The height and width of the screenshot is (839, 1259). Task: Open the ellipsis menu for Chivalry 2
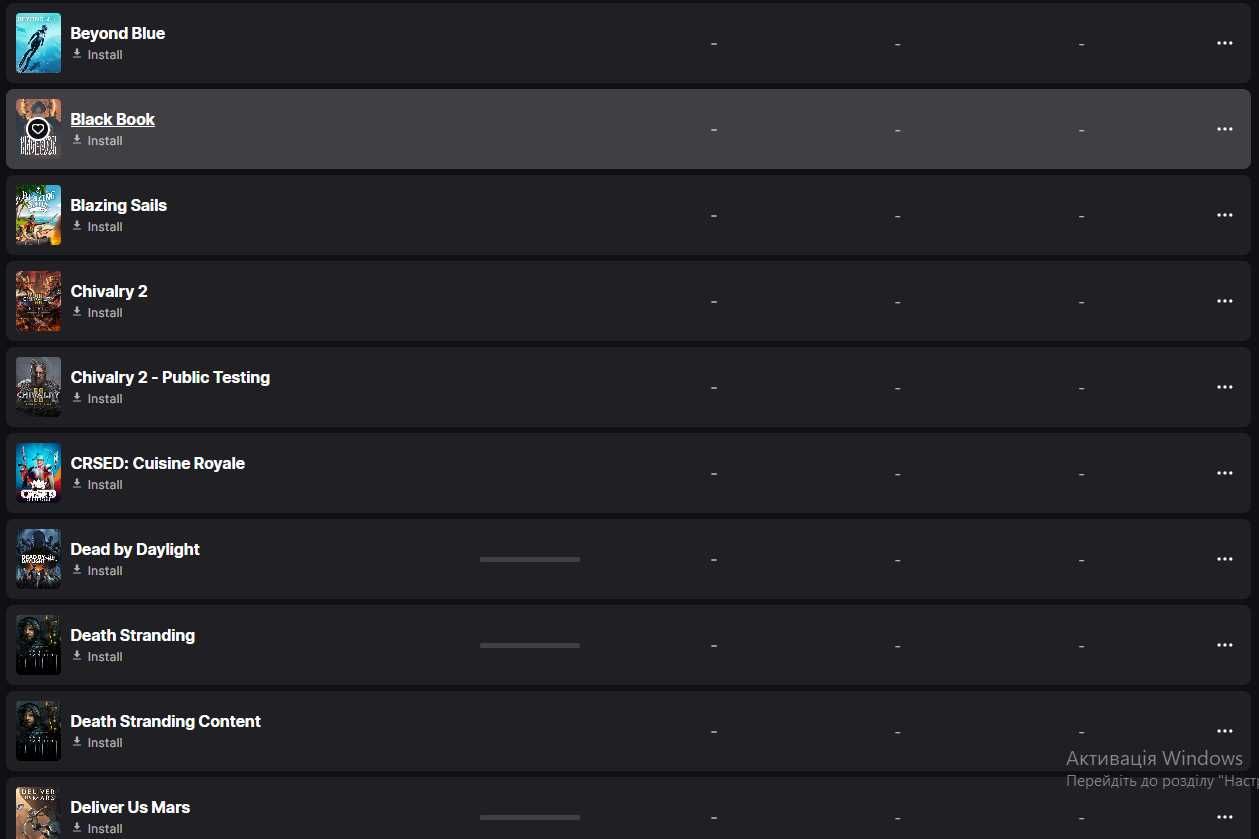(x=1224, y=301)
